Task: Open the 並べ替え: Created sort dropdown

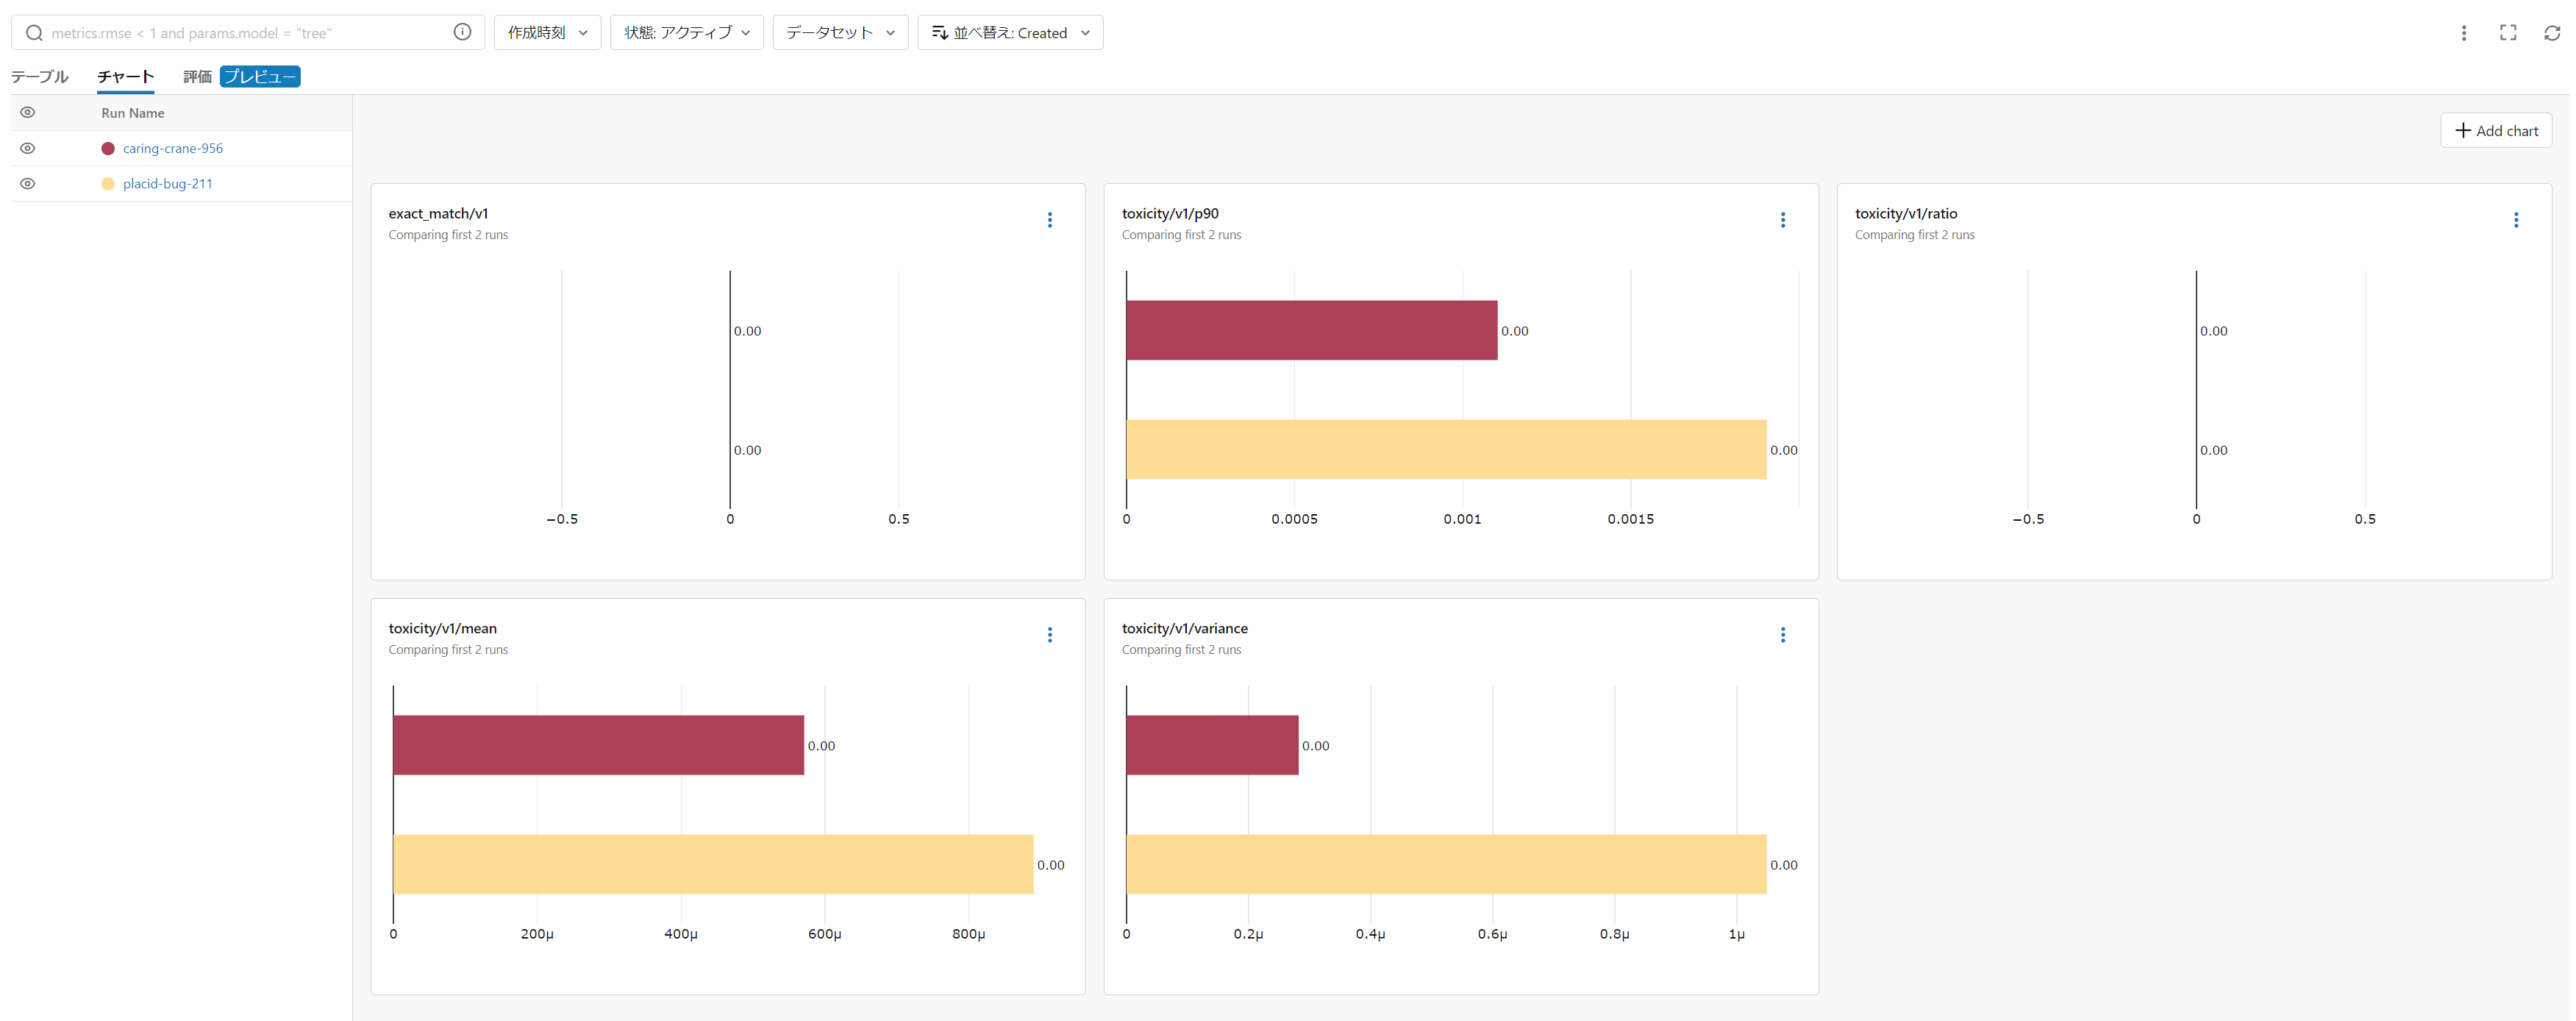Action: click(1010, 33)
